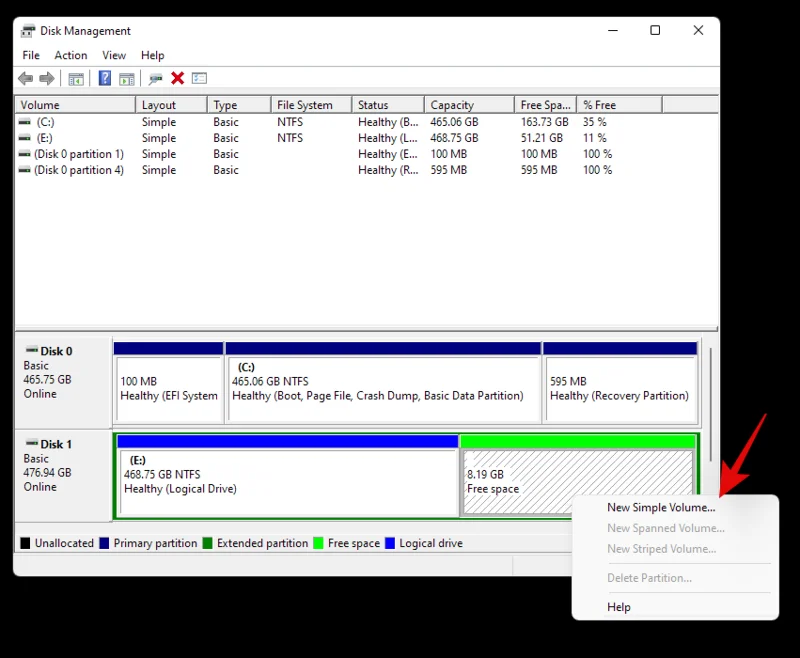
Task: Click the 595 MB Recovery Partition block
Action: [x=620, y=383]
